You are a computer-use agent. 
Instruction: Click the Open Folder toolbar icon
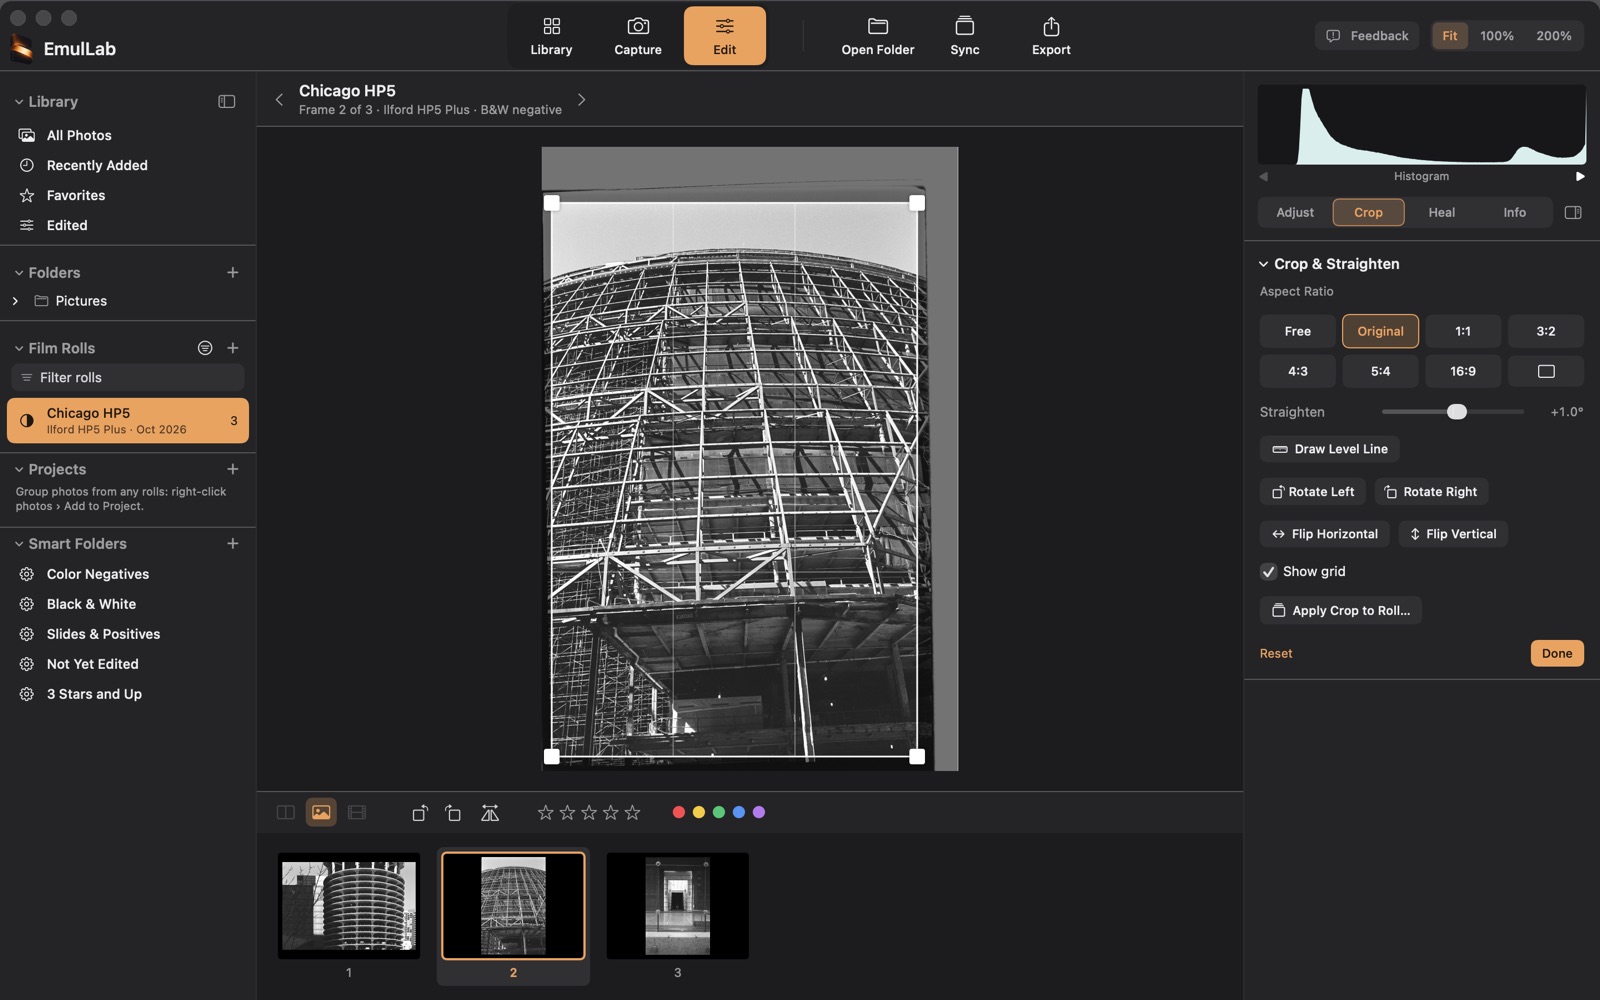[x=877, y=36]
